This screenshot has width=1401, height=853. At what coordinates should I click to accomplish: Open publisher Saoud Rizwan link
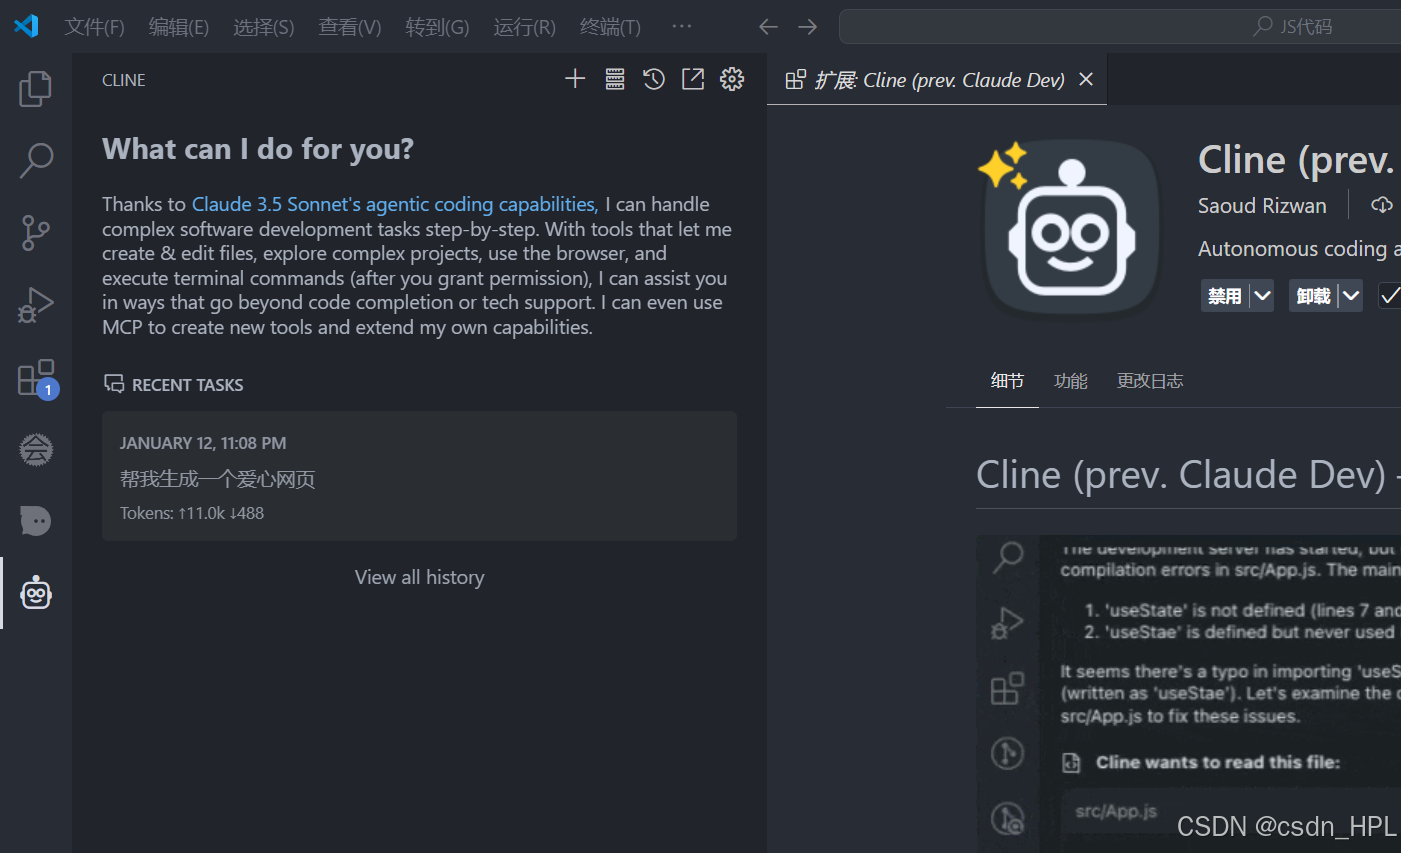pyautogui.click(x=1262, y=205)
